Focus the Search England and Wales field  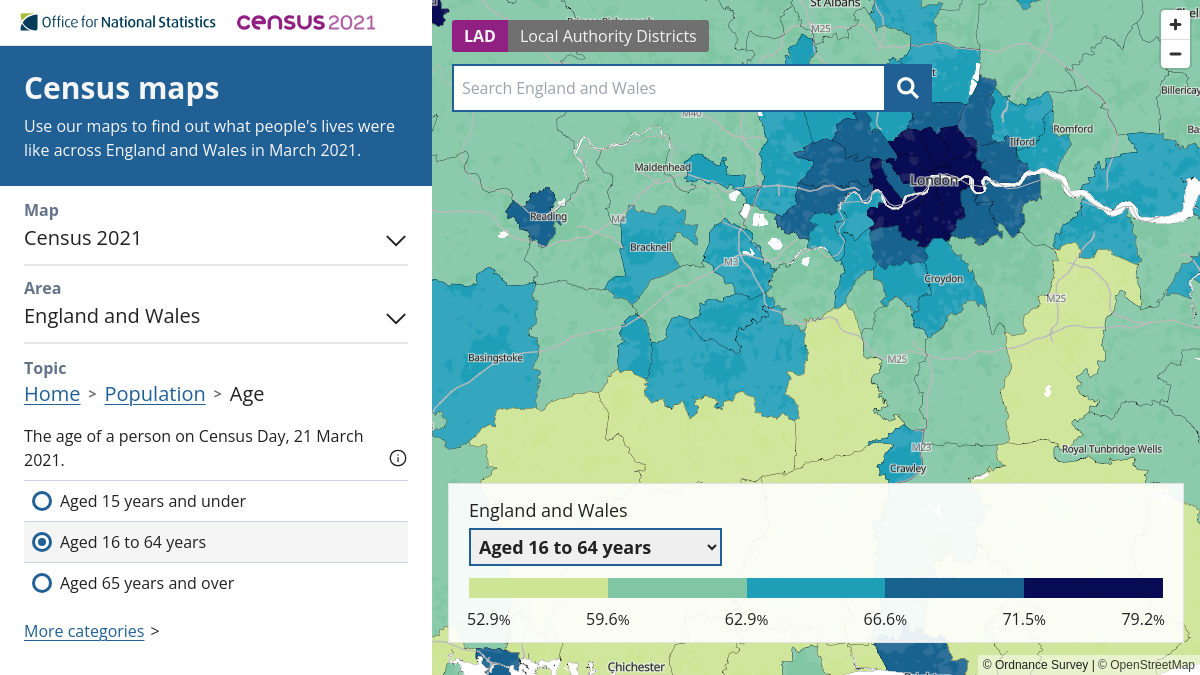669,88
